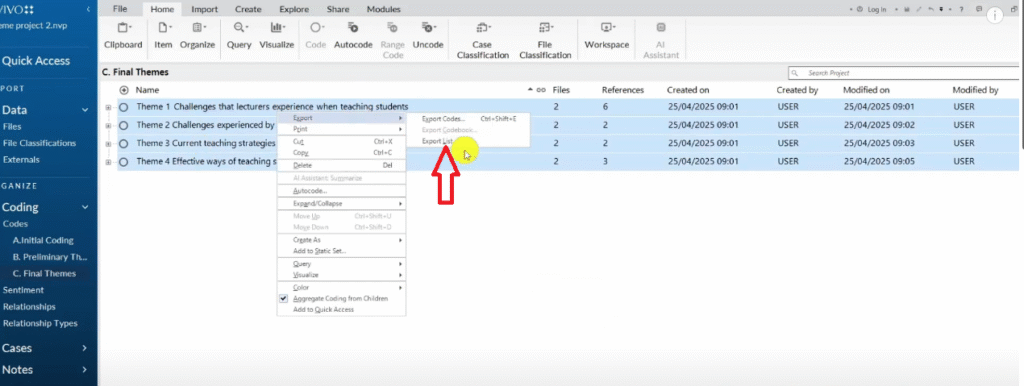This screenshot has height=386, width=1024.
Task: Click the Quick Access heading
Action: point(36,61)
